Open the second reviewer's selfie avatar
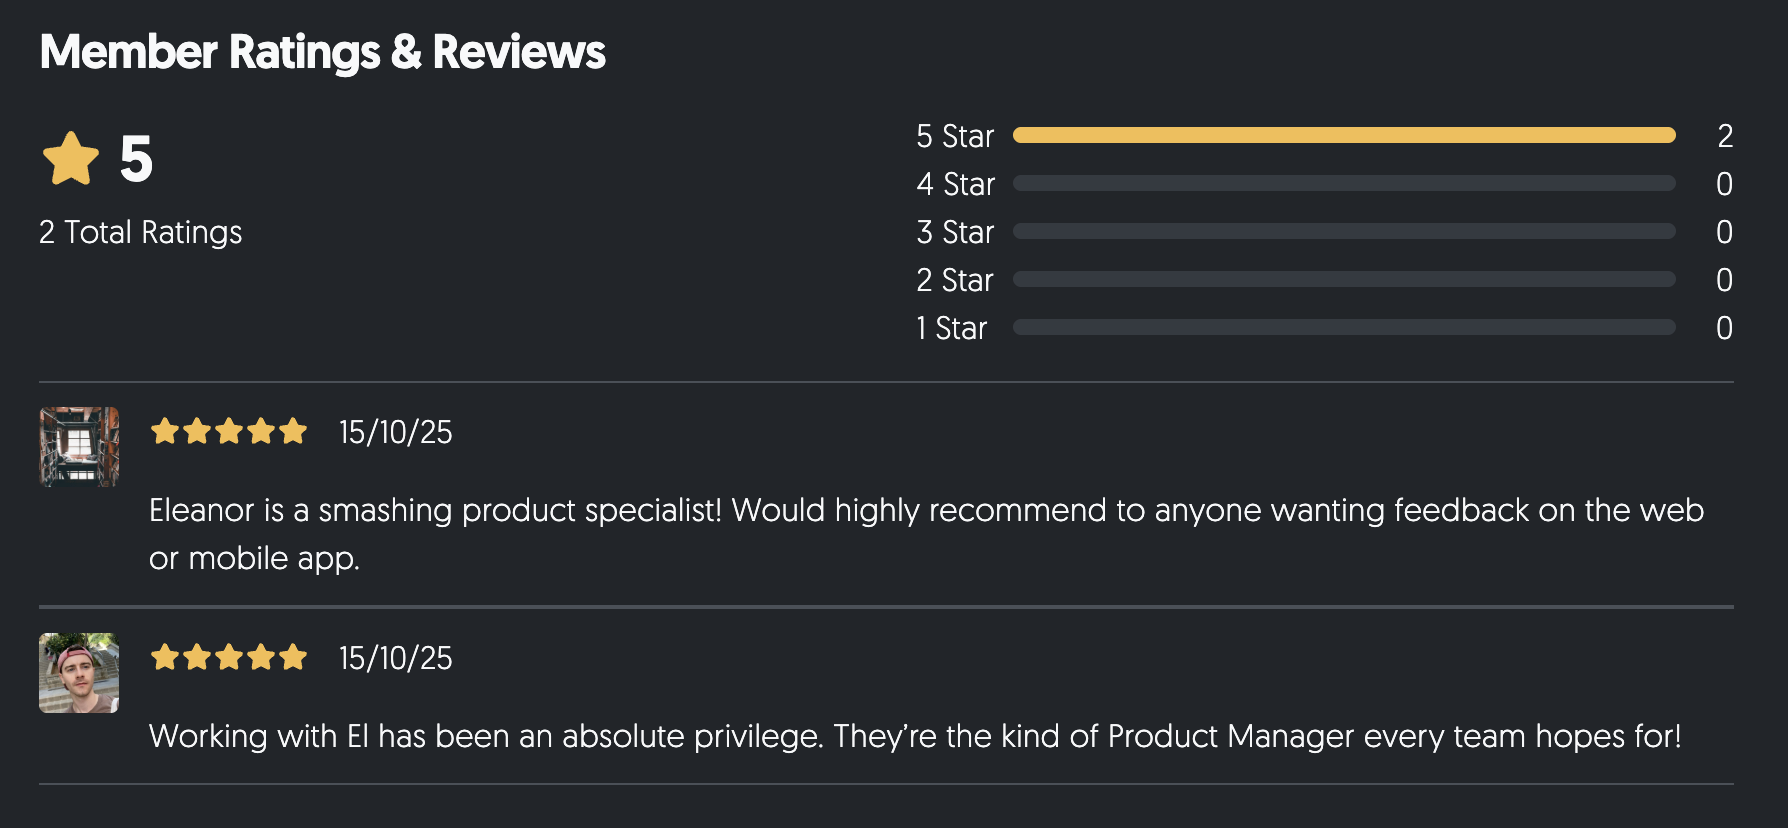 79,672
